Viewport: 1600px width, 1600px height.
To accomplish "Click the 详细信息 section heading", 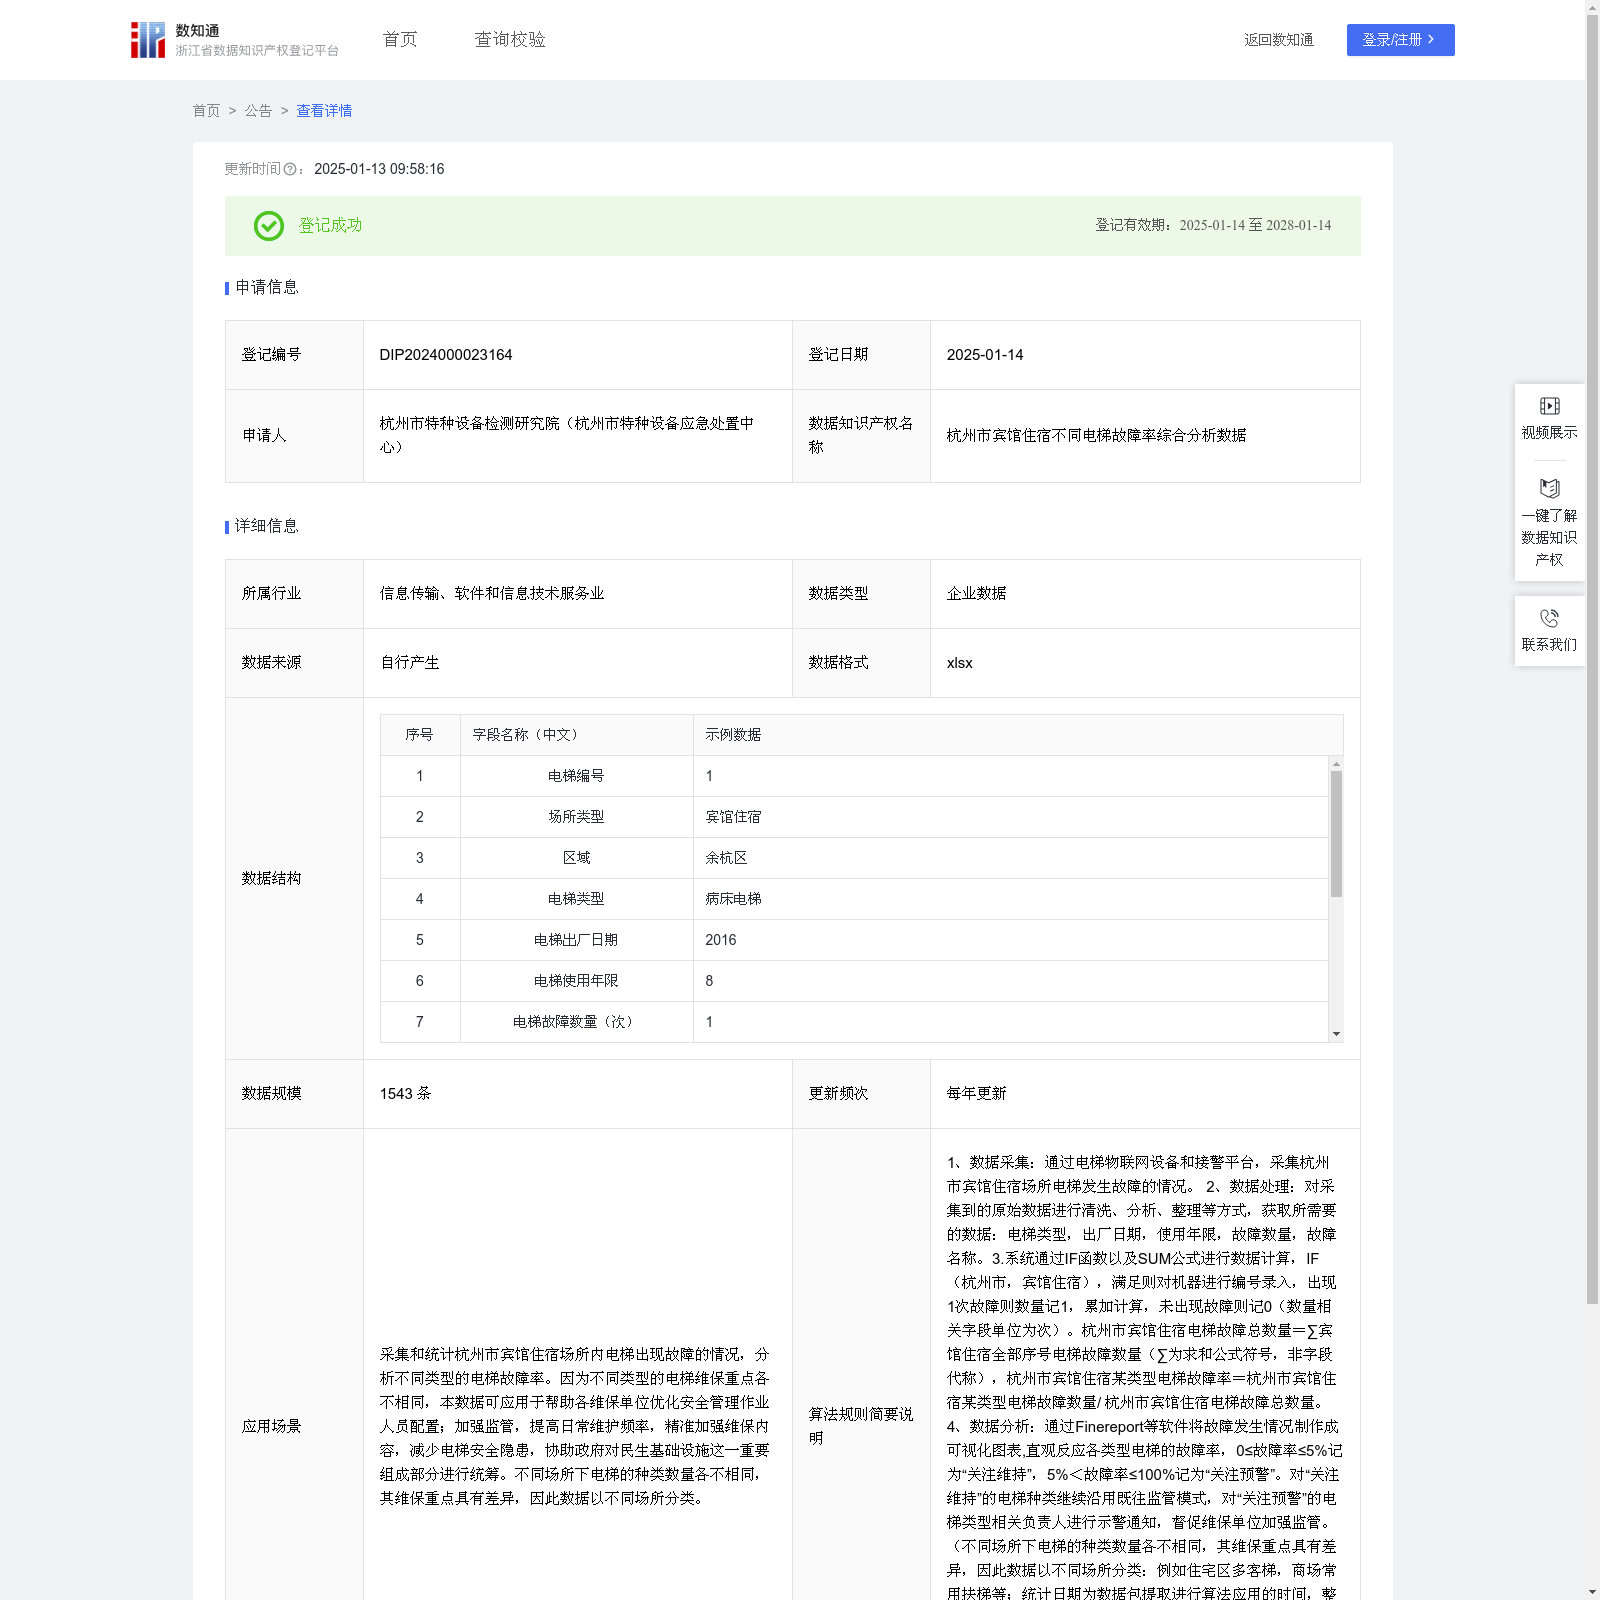I will pyautogui.click(x=266, y=527).
